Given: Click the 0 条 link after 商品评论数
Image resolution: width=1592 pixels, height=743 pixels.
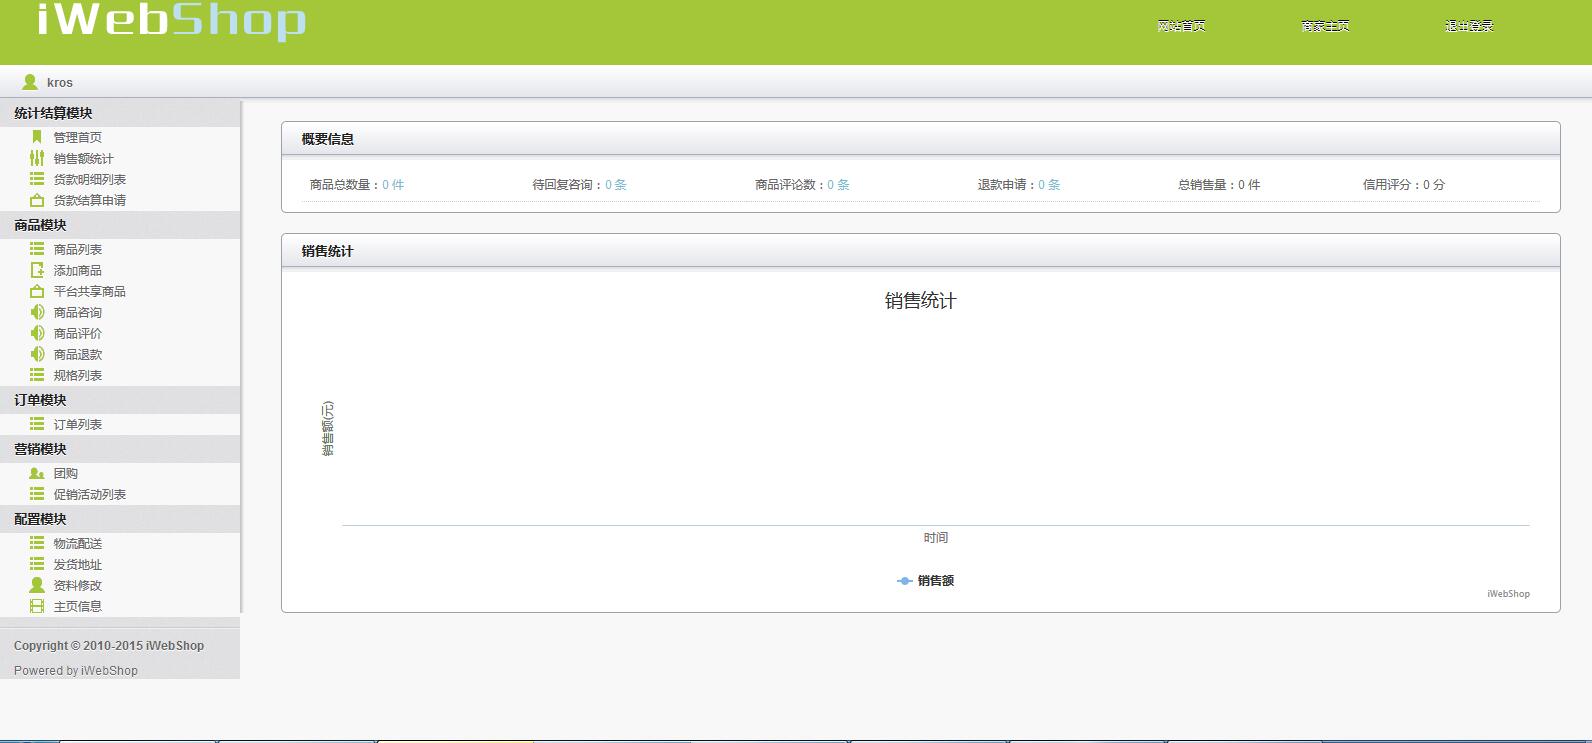Looking at the screenshot, I should [x=838, y=185].
